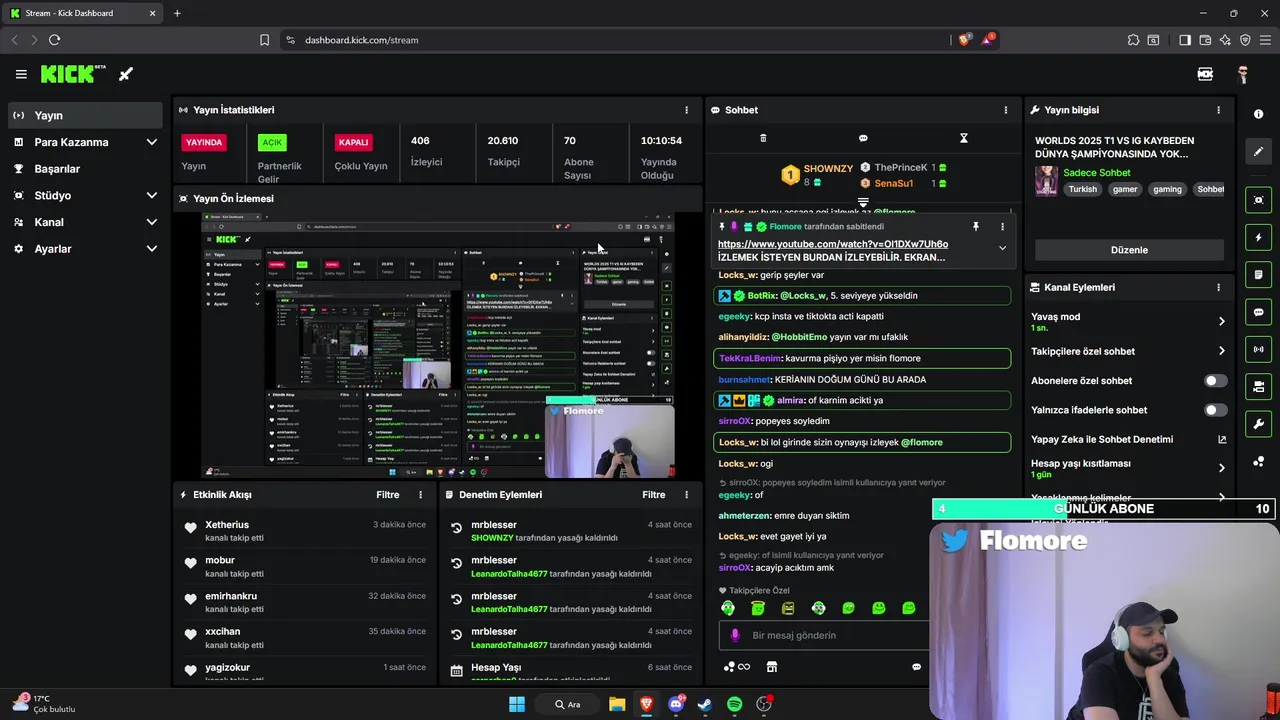1280x720 pixels.
Task: Click the gamer tag
Action: point(1124,189)
